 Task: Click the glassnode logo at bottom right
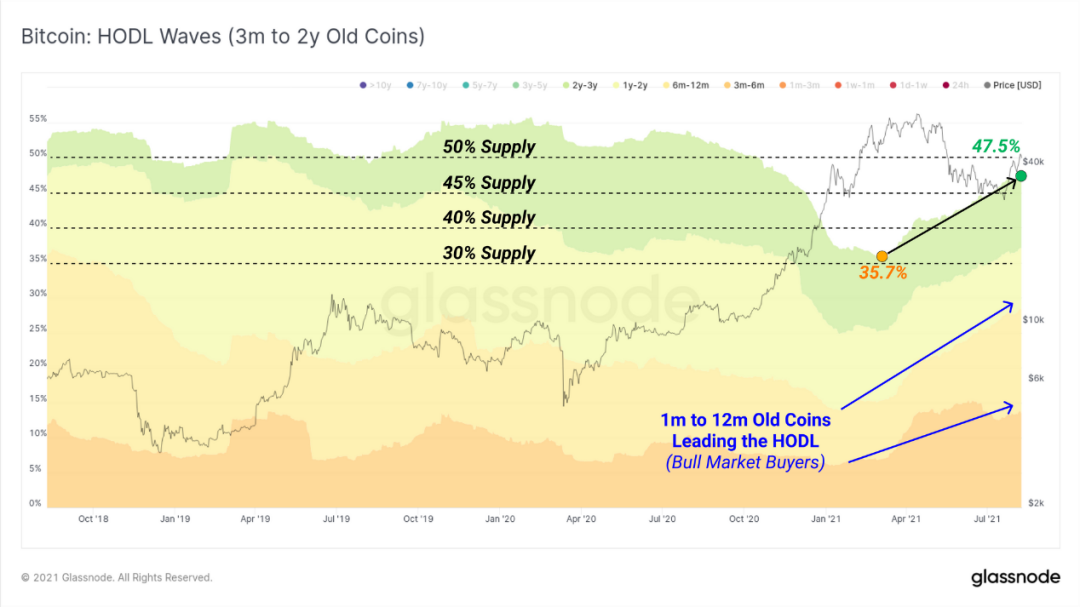point(1015,577)
